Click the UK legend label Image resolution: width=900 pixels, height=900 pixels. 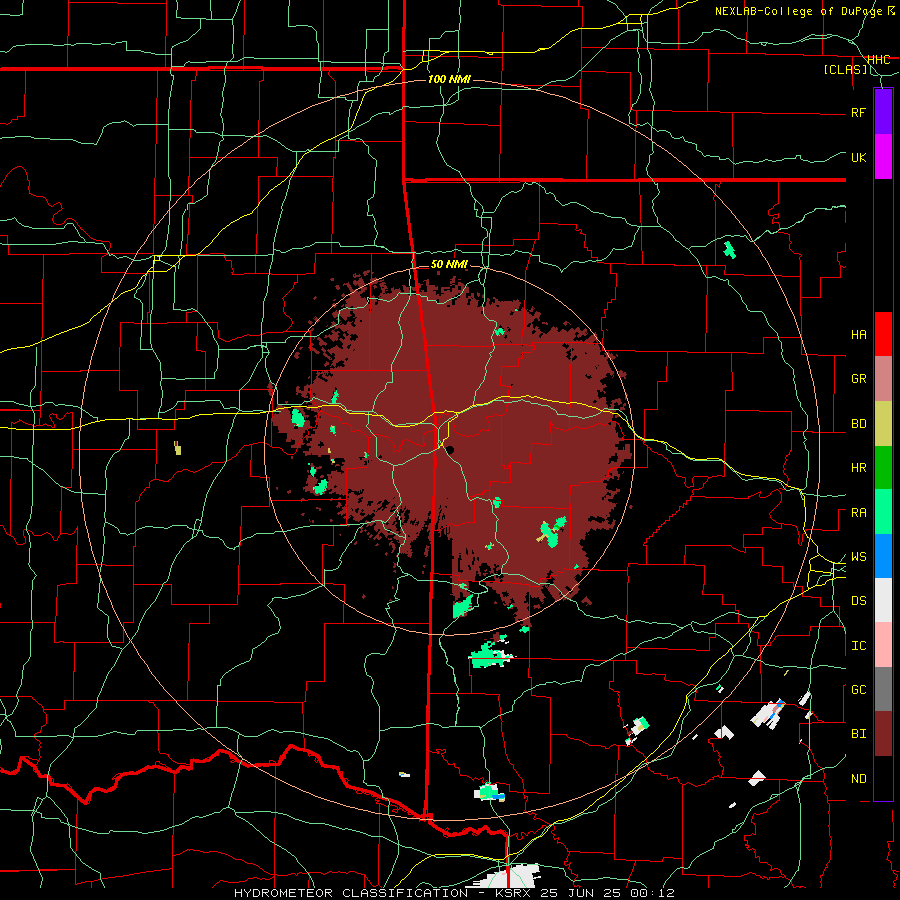coord(858,157)
